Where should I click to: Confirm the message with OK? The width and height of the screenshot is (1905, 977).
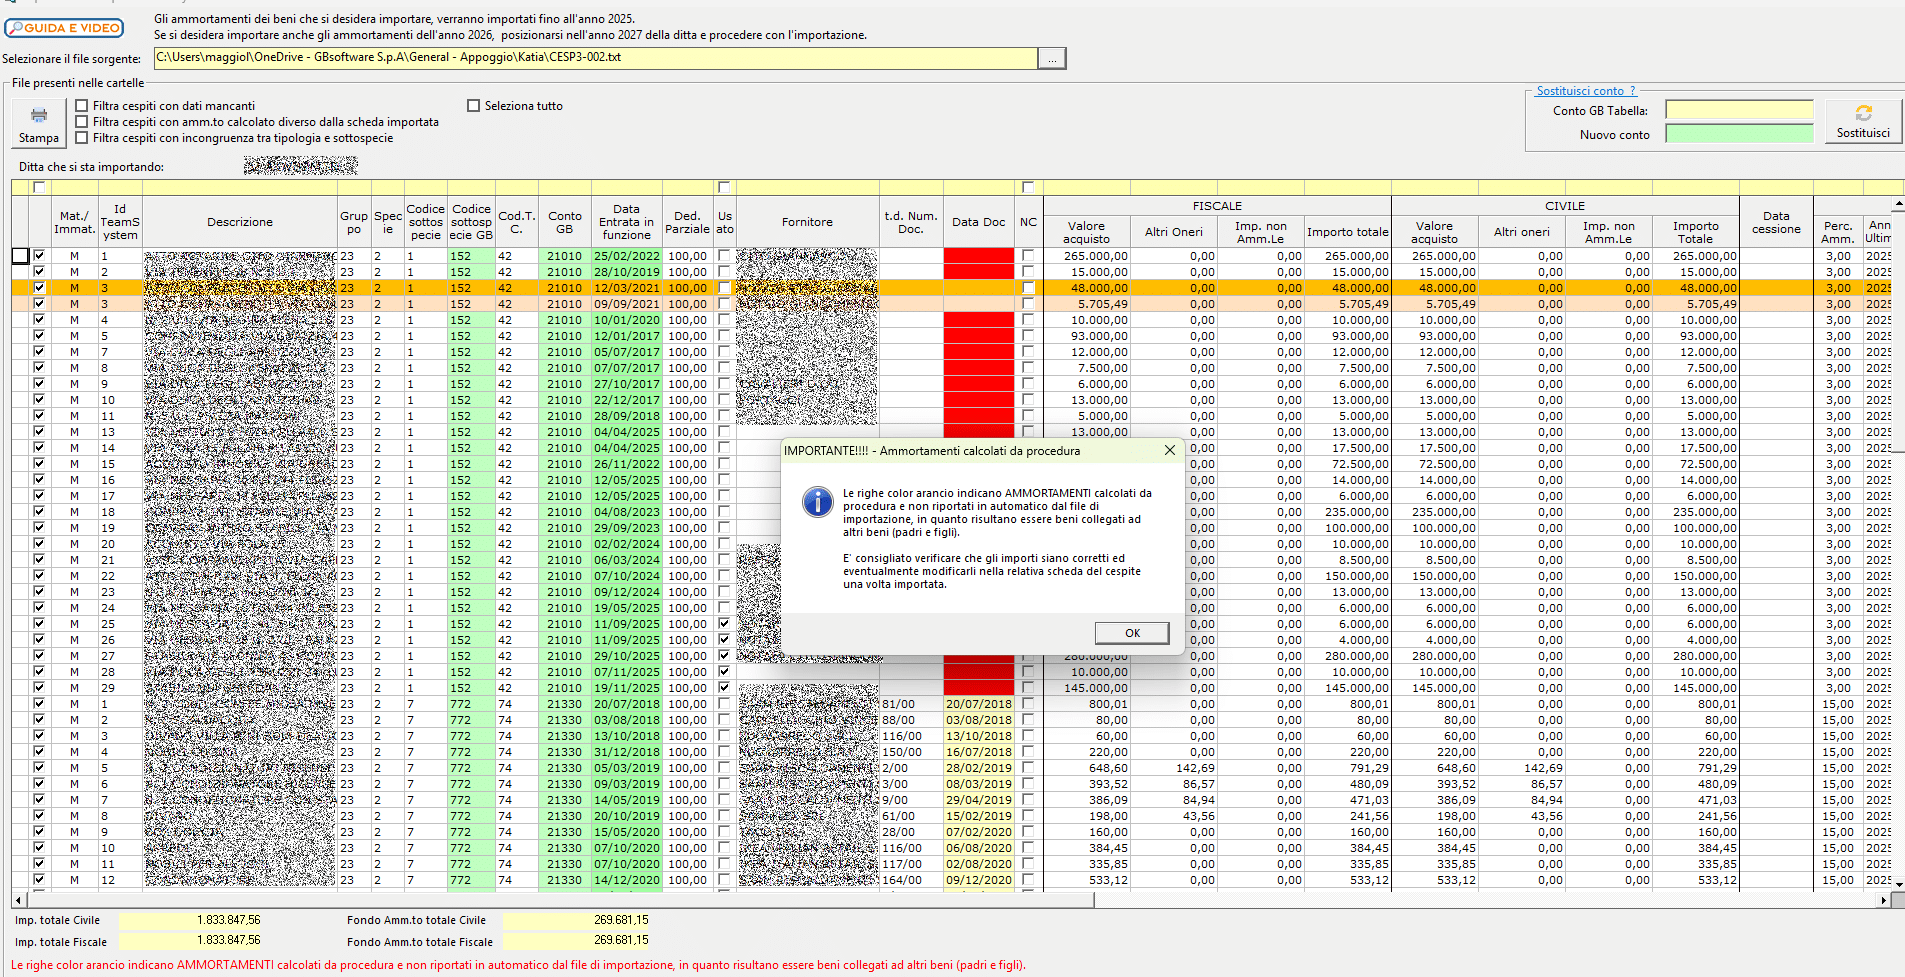click(x=1132, y=633)
